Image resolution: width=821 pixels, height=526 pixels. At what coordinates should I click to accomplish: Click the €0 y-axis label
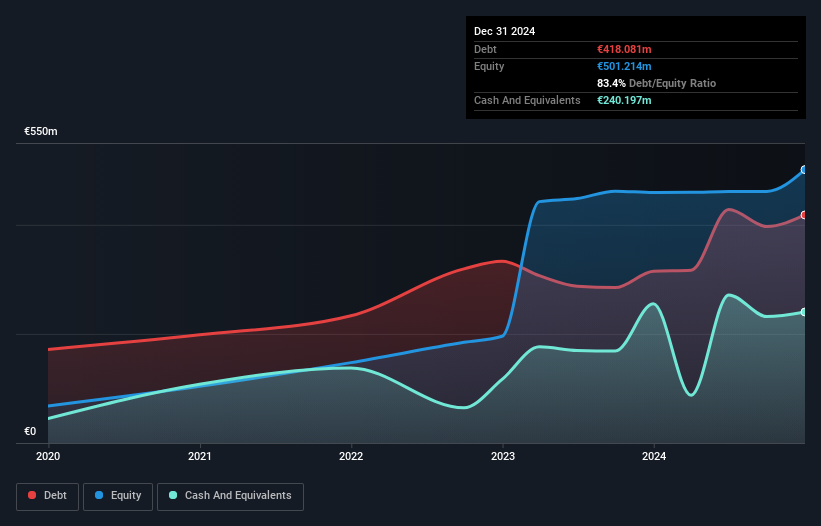[x=30, y=431]
